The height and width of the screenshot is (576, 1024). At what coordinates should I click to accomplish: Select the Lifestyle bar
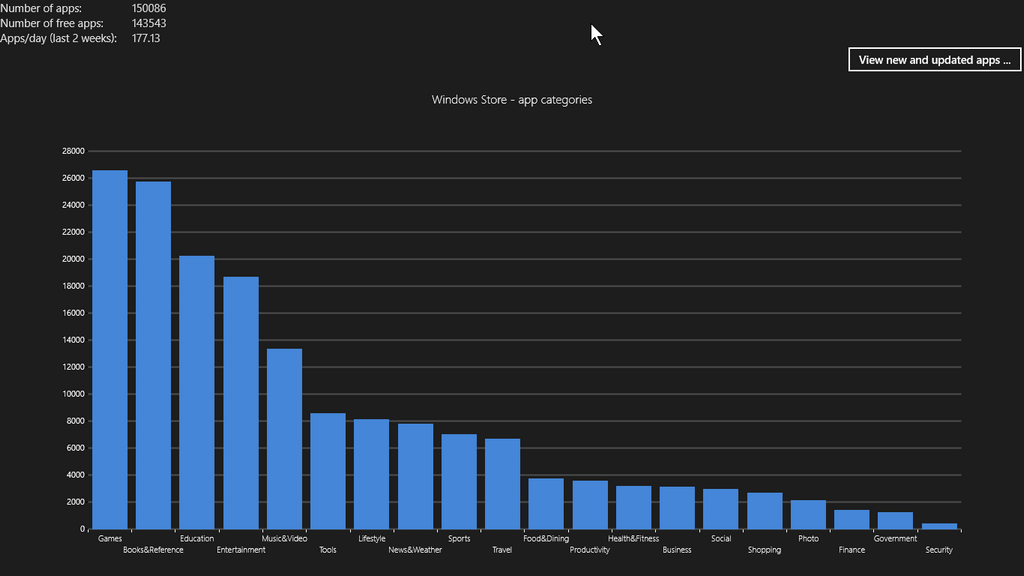pos(372,474)
